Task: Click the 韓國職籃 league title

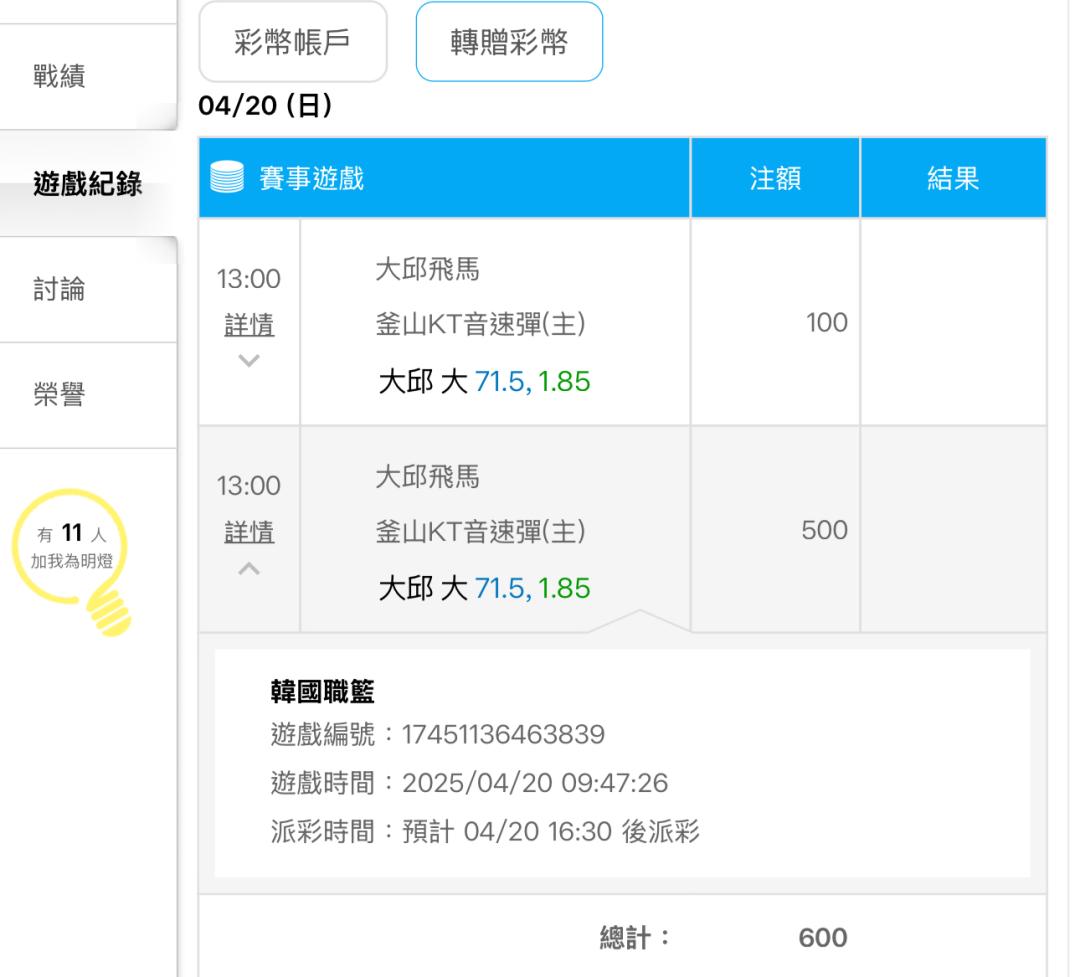Action: click(x=322, y=691)
